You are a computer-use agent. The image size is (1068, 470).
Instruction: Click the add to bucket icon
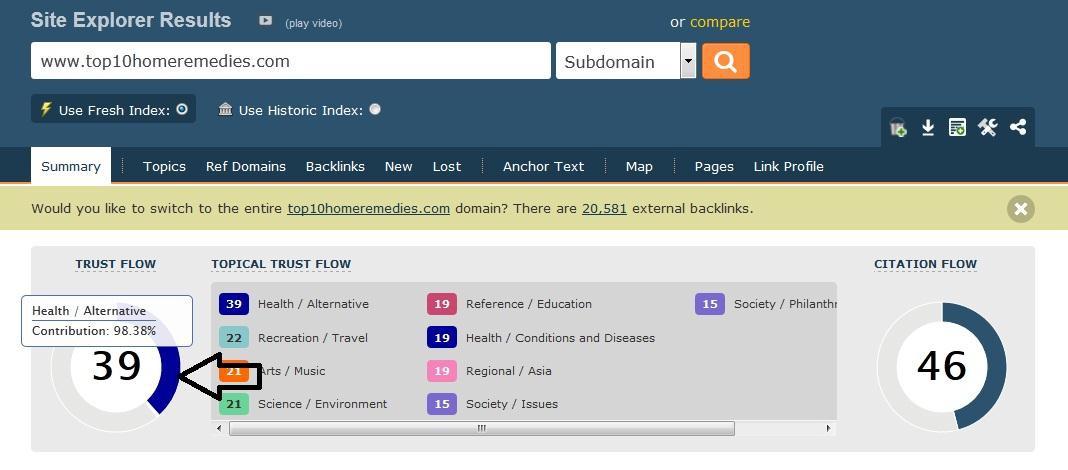[898, 127]
